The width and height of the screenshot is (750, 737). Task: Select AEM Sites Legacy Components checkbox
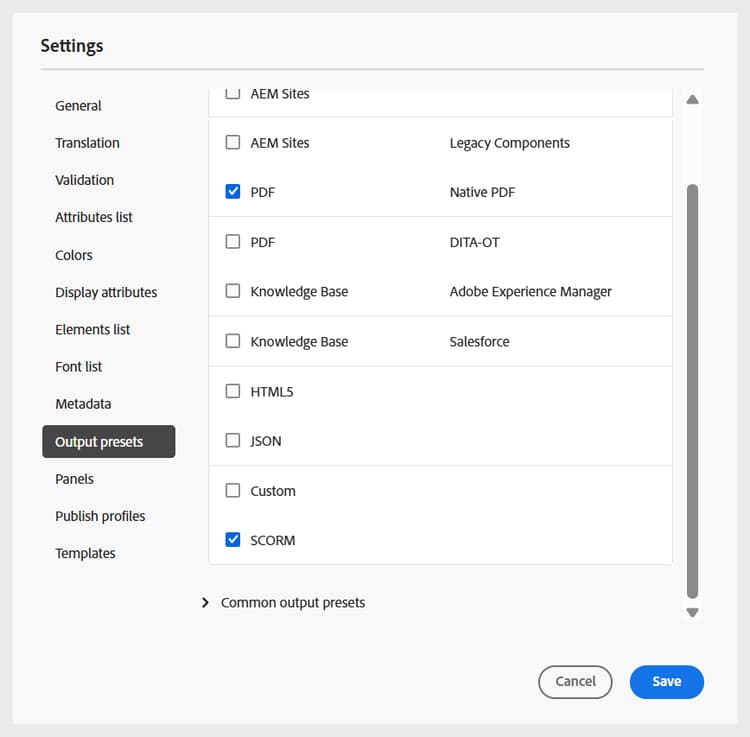(233, 143)
